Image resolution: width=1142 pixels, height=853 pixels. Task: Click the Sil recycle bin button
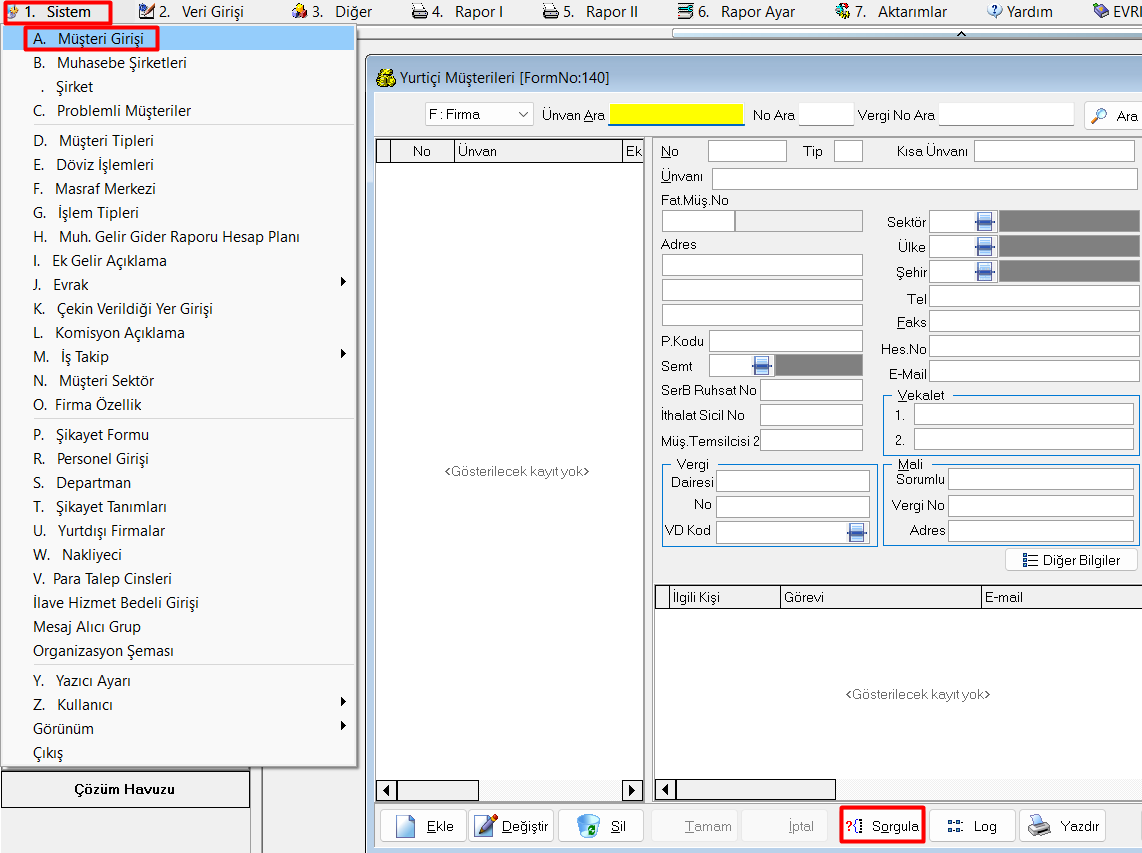point(601,826)
